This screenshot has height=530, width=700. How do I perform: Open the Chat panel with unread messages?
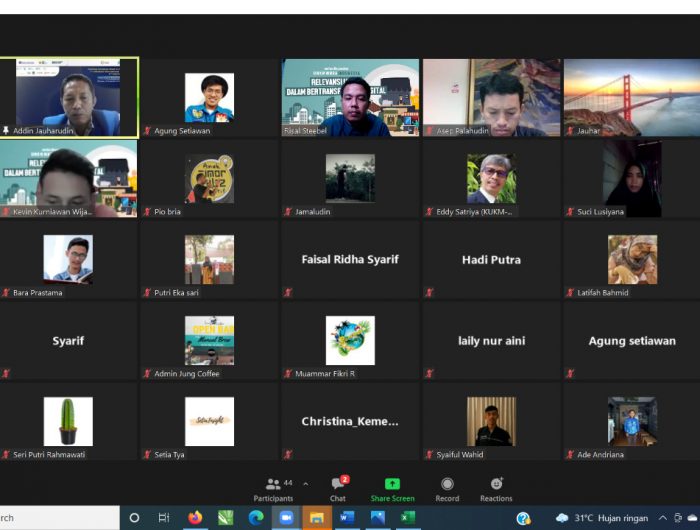(x=338, y=488)
